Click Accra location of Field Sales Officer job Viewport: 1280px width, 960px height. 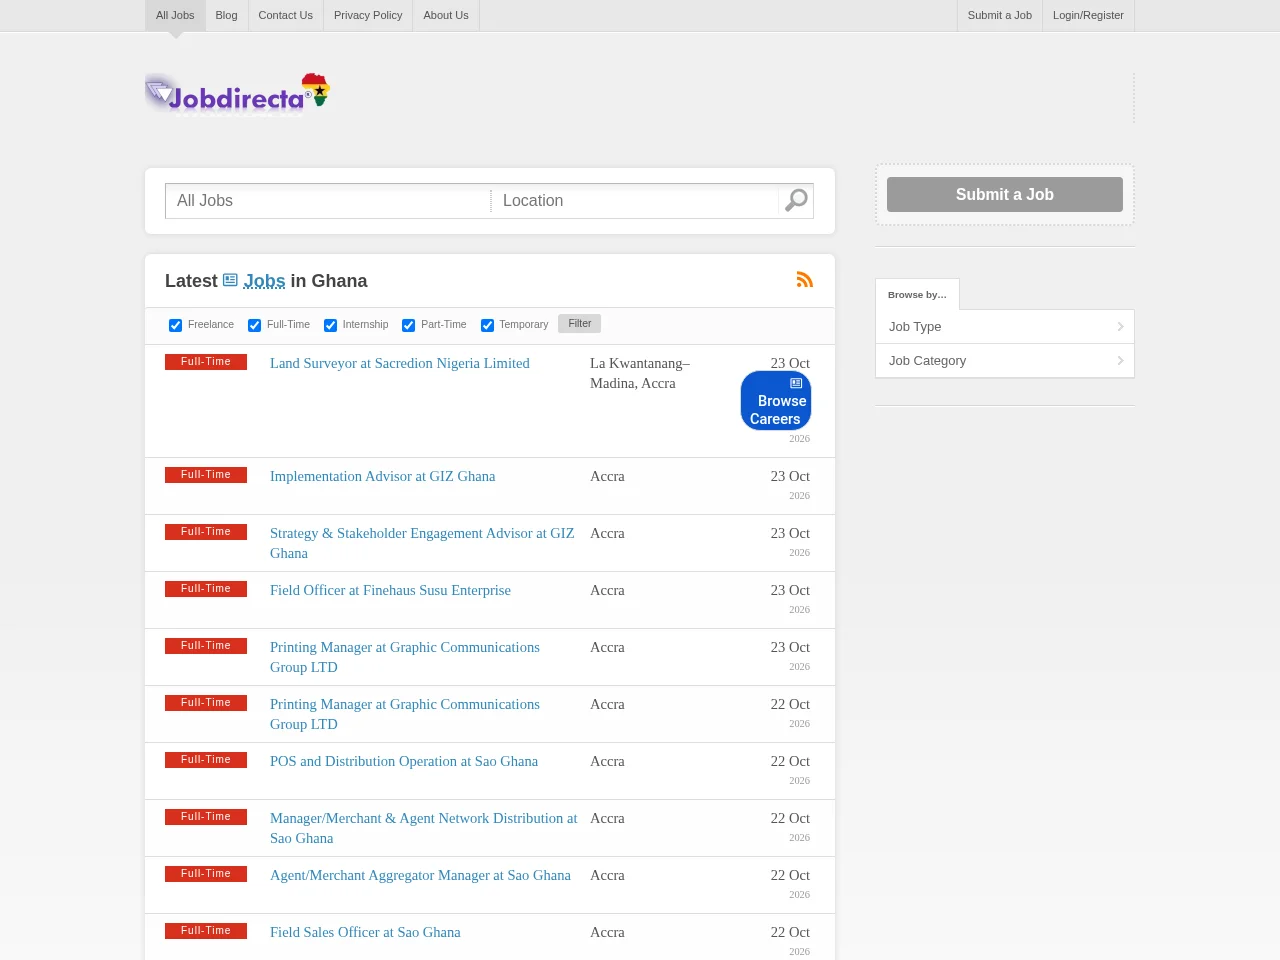click(607, 932)
